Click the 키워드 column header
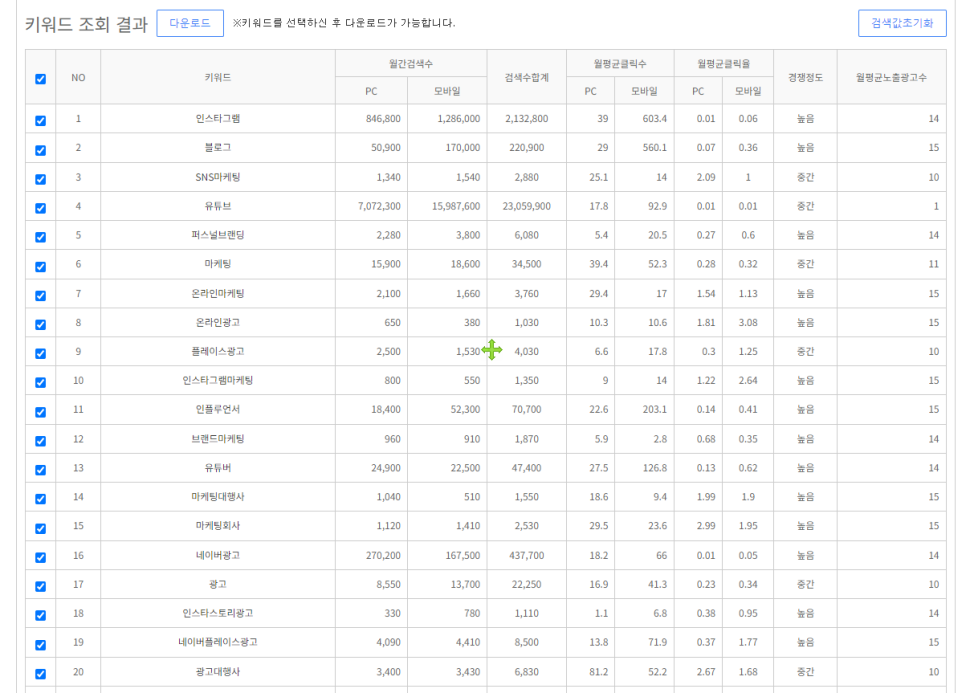 click(218, 78)
